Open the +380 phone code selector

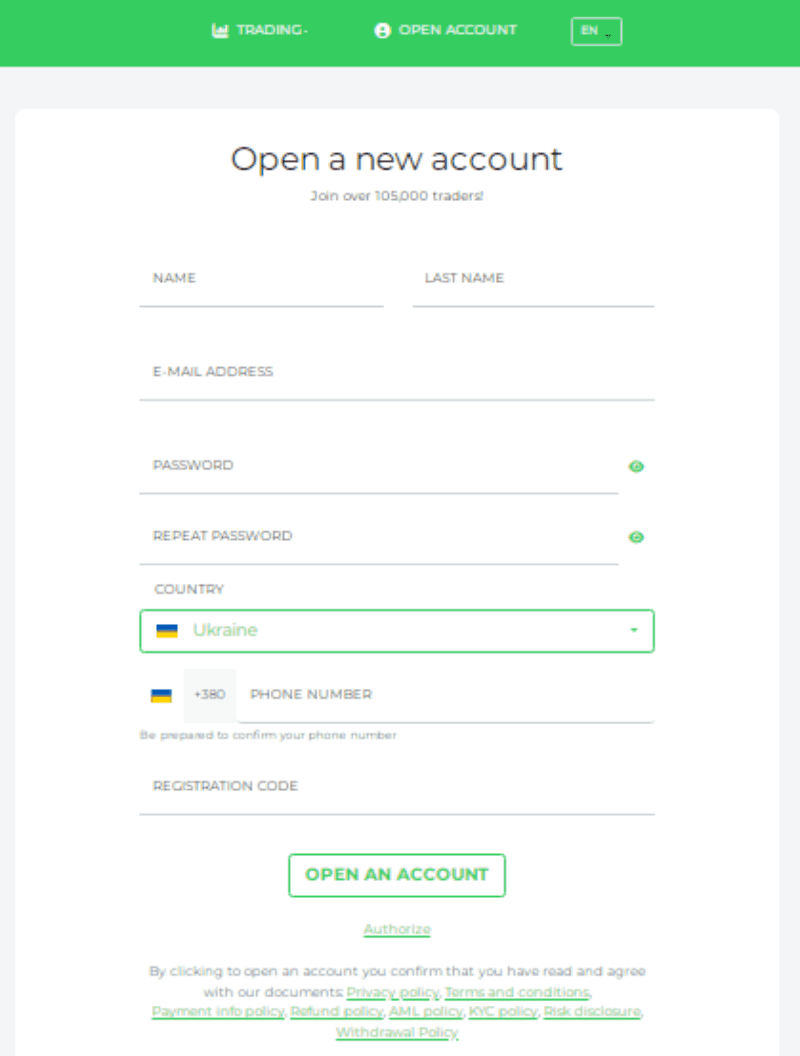pyautogui.click(x=210, y=695)
